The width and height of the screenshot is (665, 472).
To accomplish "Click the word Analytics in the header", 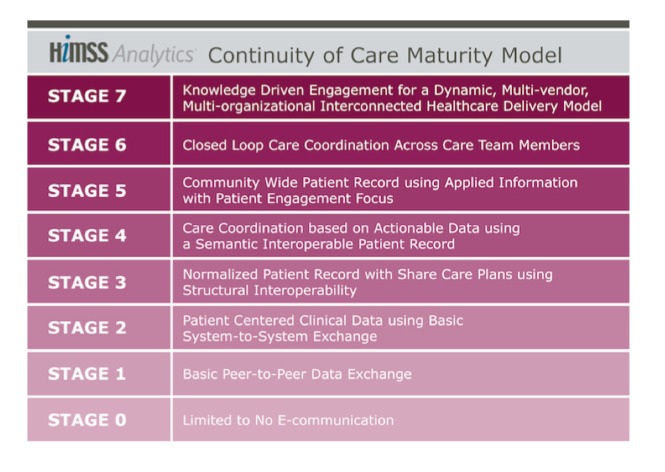I will [154, 55].
